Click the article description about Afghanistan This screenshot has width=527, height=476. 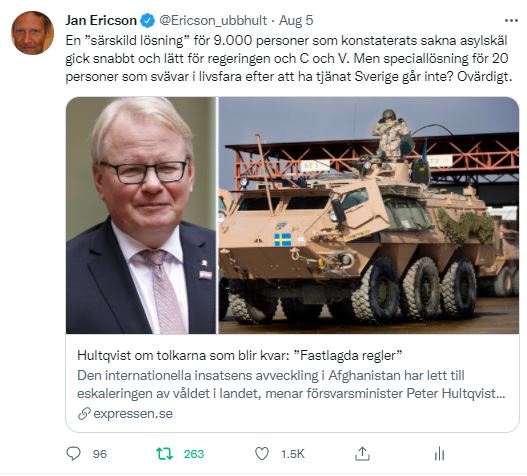(291, 384)
